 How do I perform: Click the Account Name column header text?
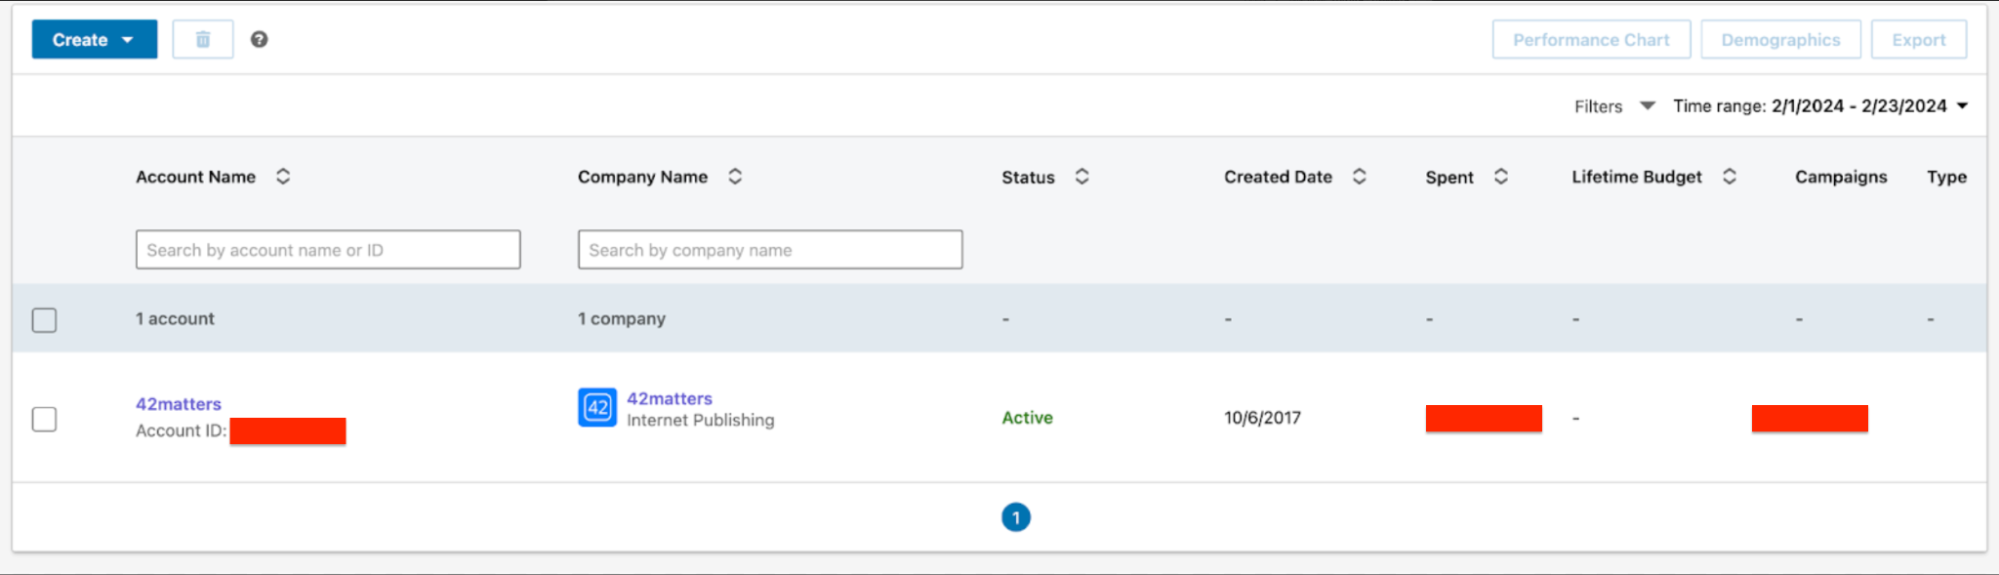point(196,177)
